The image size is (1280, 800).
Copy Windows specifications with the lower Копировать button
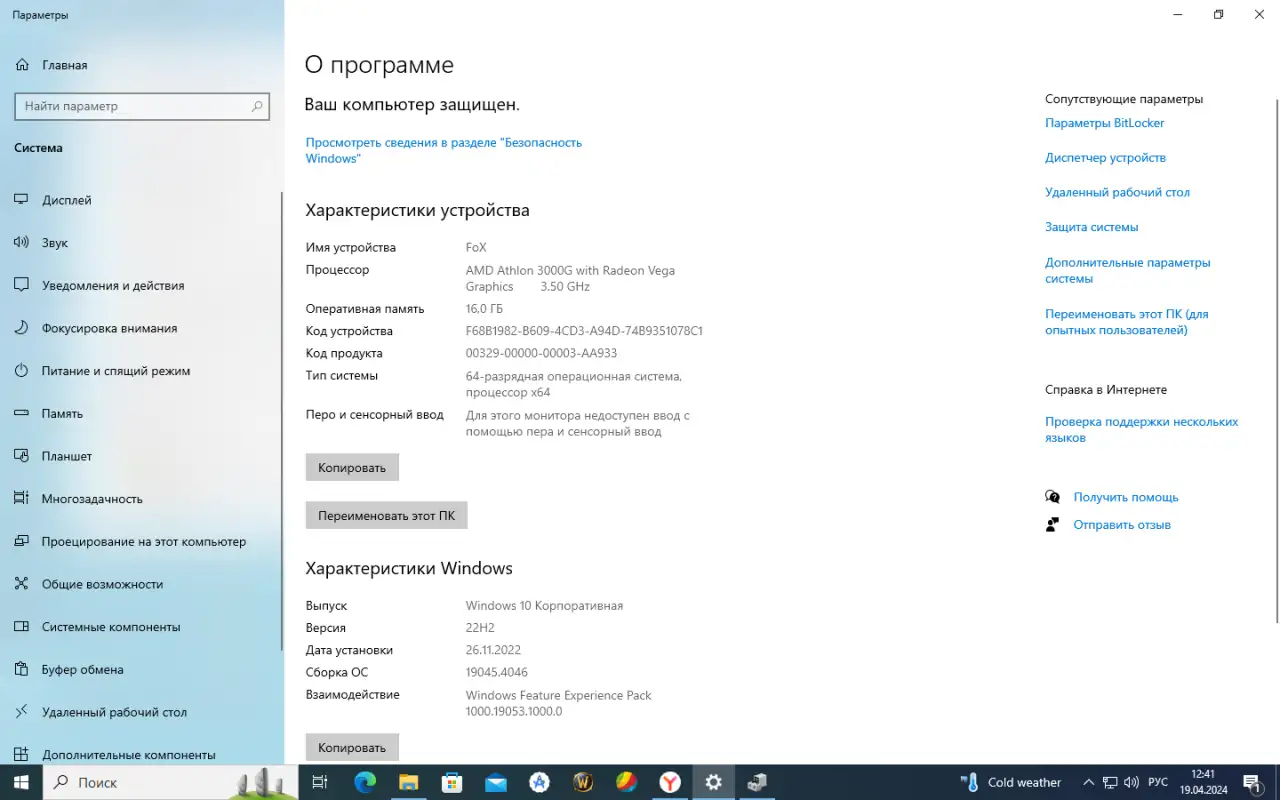click(352, 747)
